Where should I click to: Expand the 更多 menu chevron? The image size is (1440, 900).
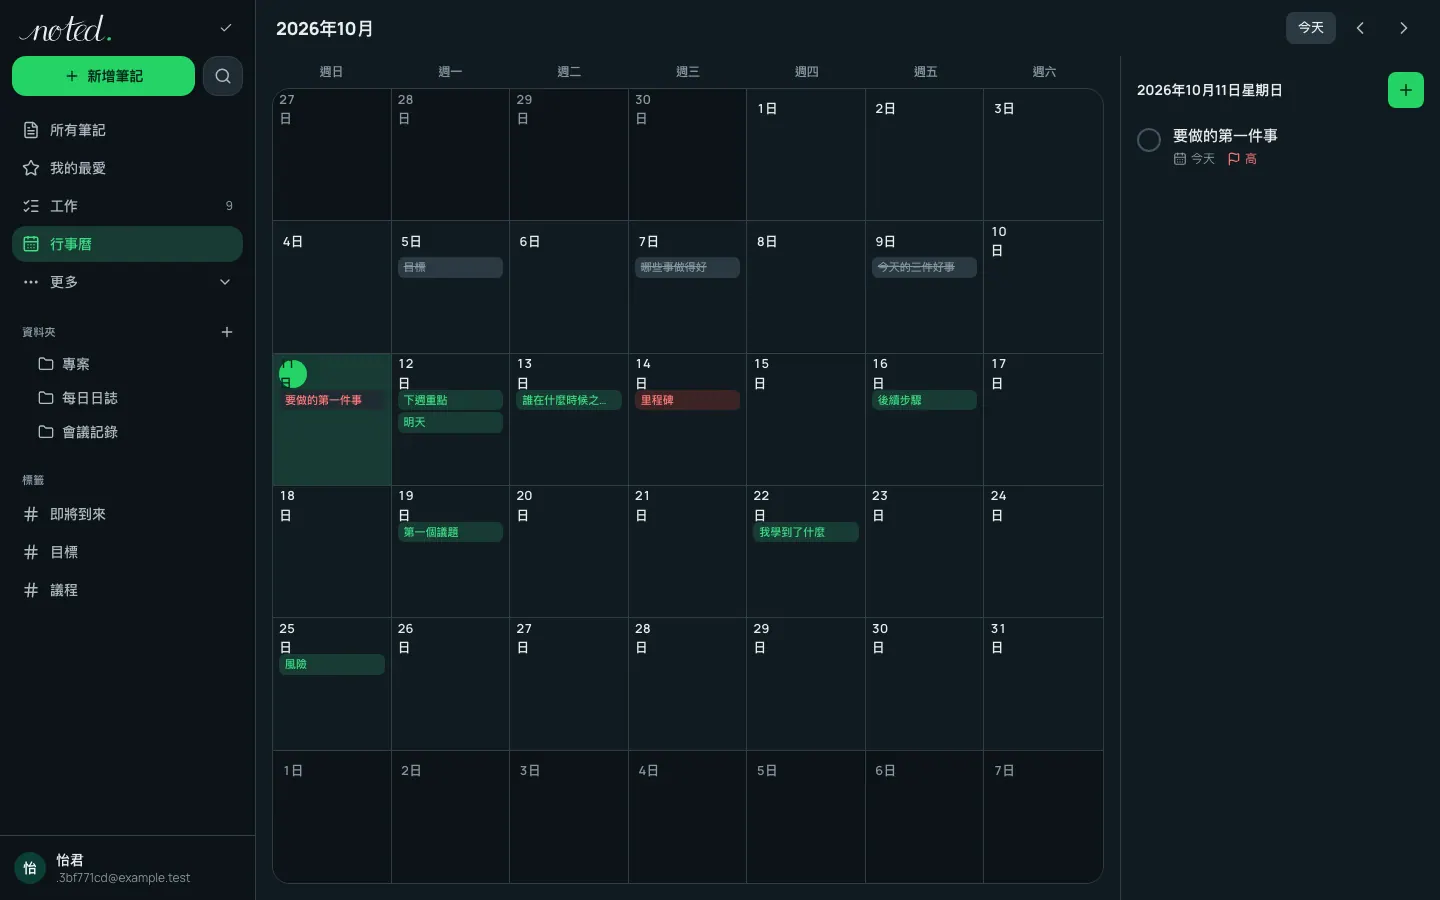[x=225, y=282]
